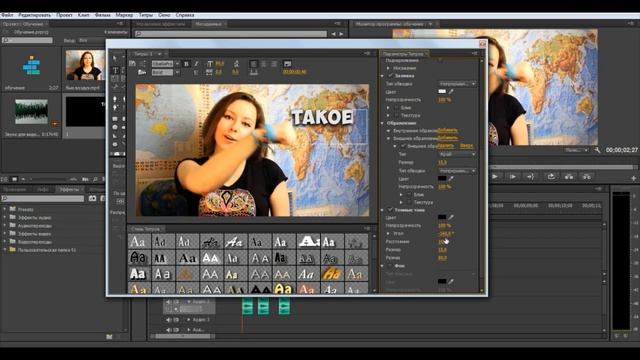Click the Effects panel search field

43,198
